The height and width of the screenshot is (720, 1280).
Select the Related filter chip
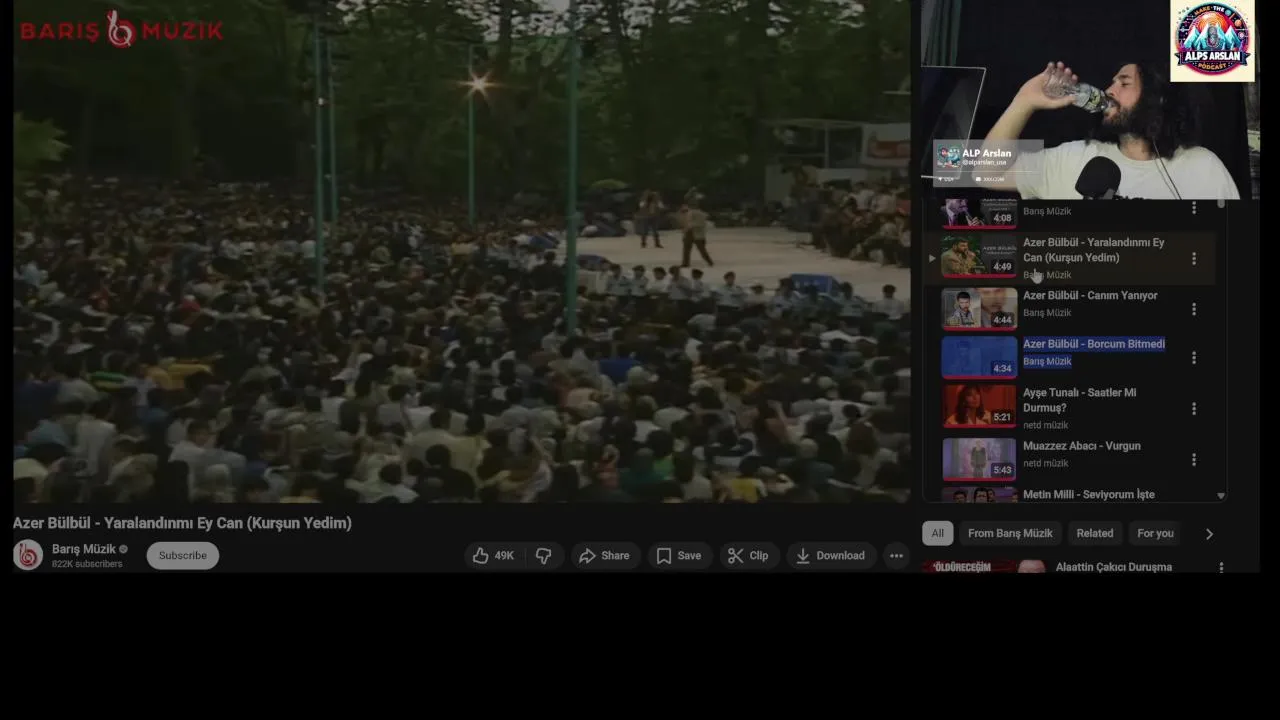click(x=1095, y=533)
